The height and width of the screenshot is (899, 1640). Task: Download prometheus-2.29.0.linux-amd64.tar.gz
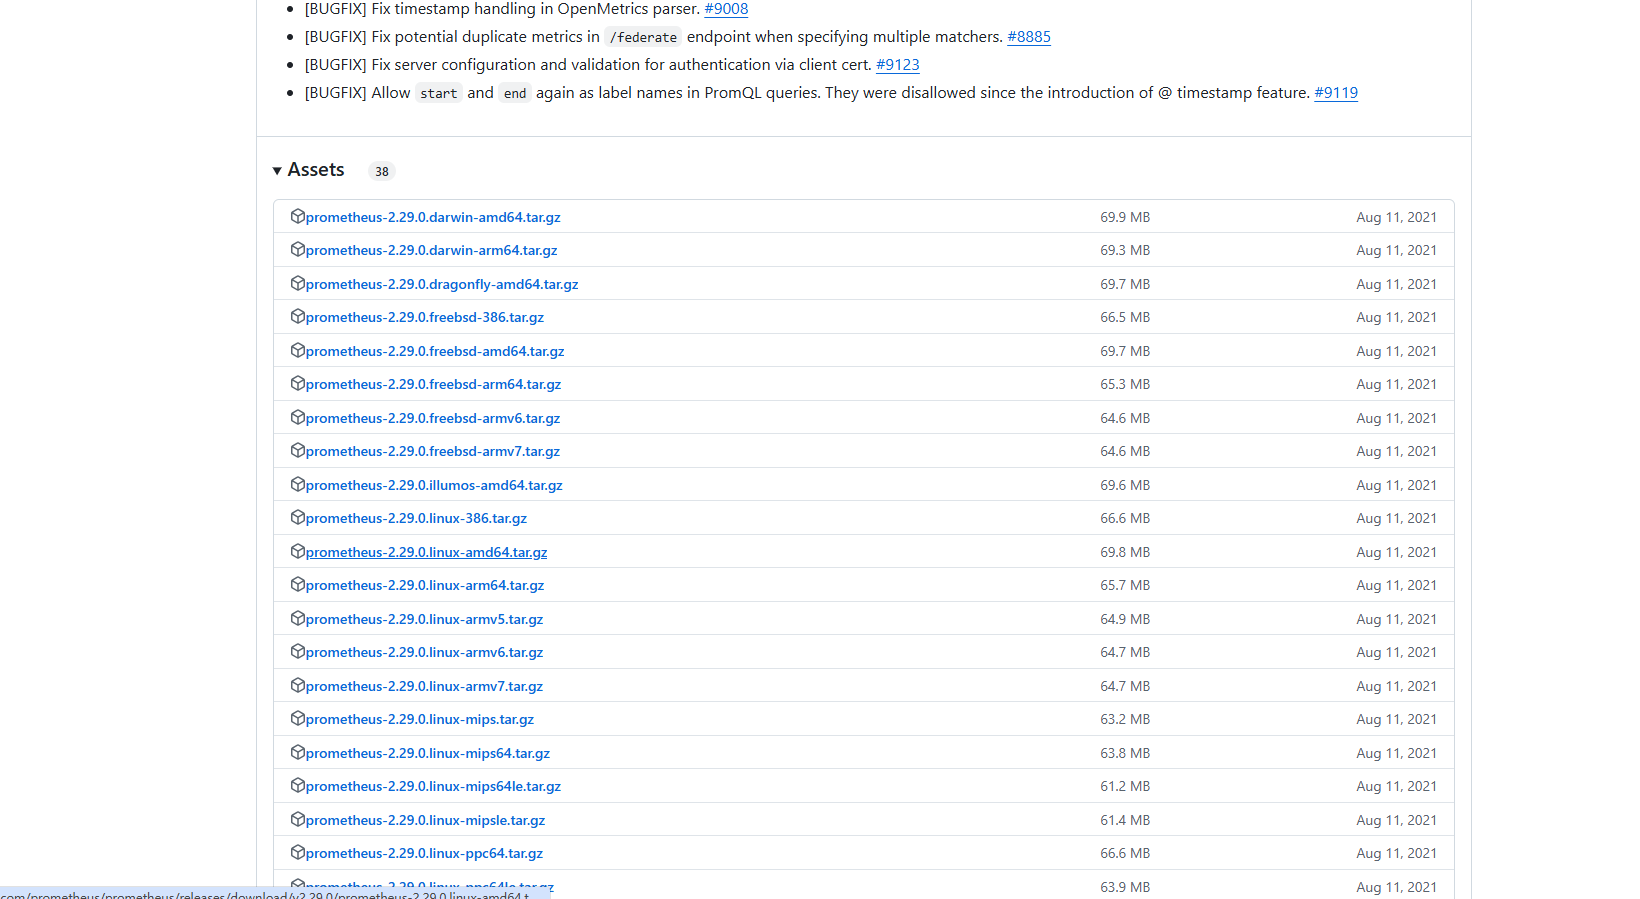pos(427,552)
